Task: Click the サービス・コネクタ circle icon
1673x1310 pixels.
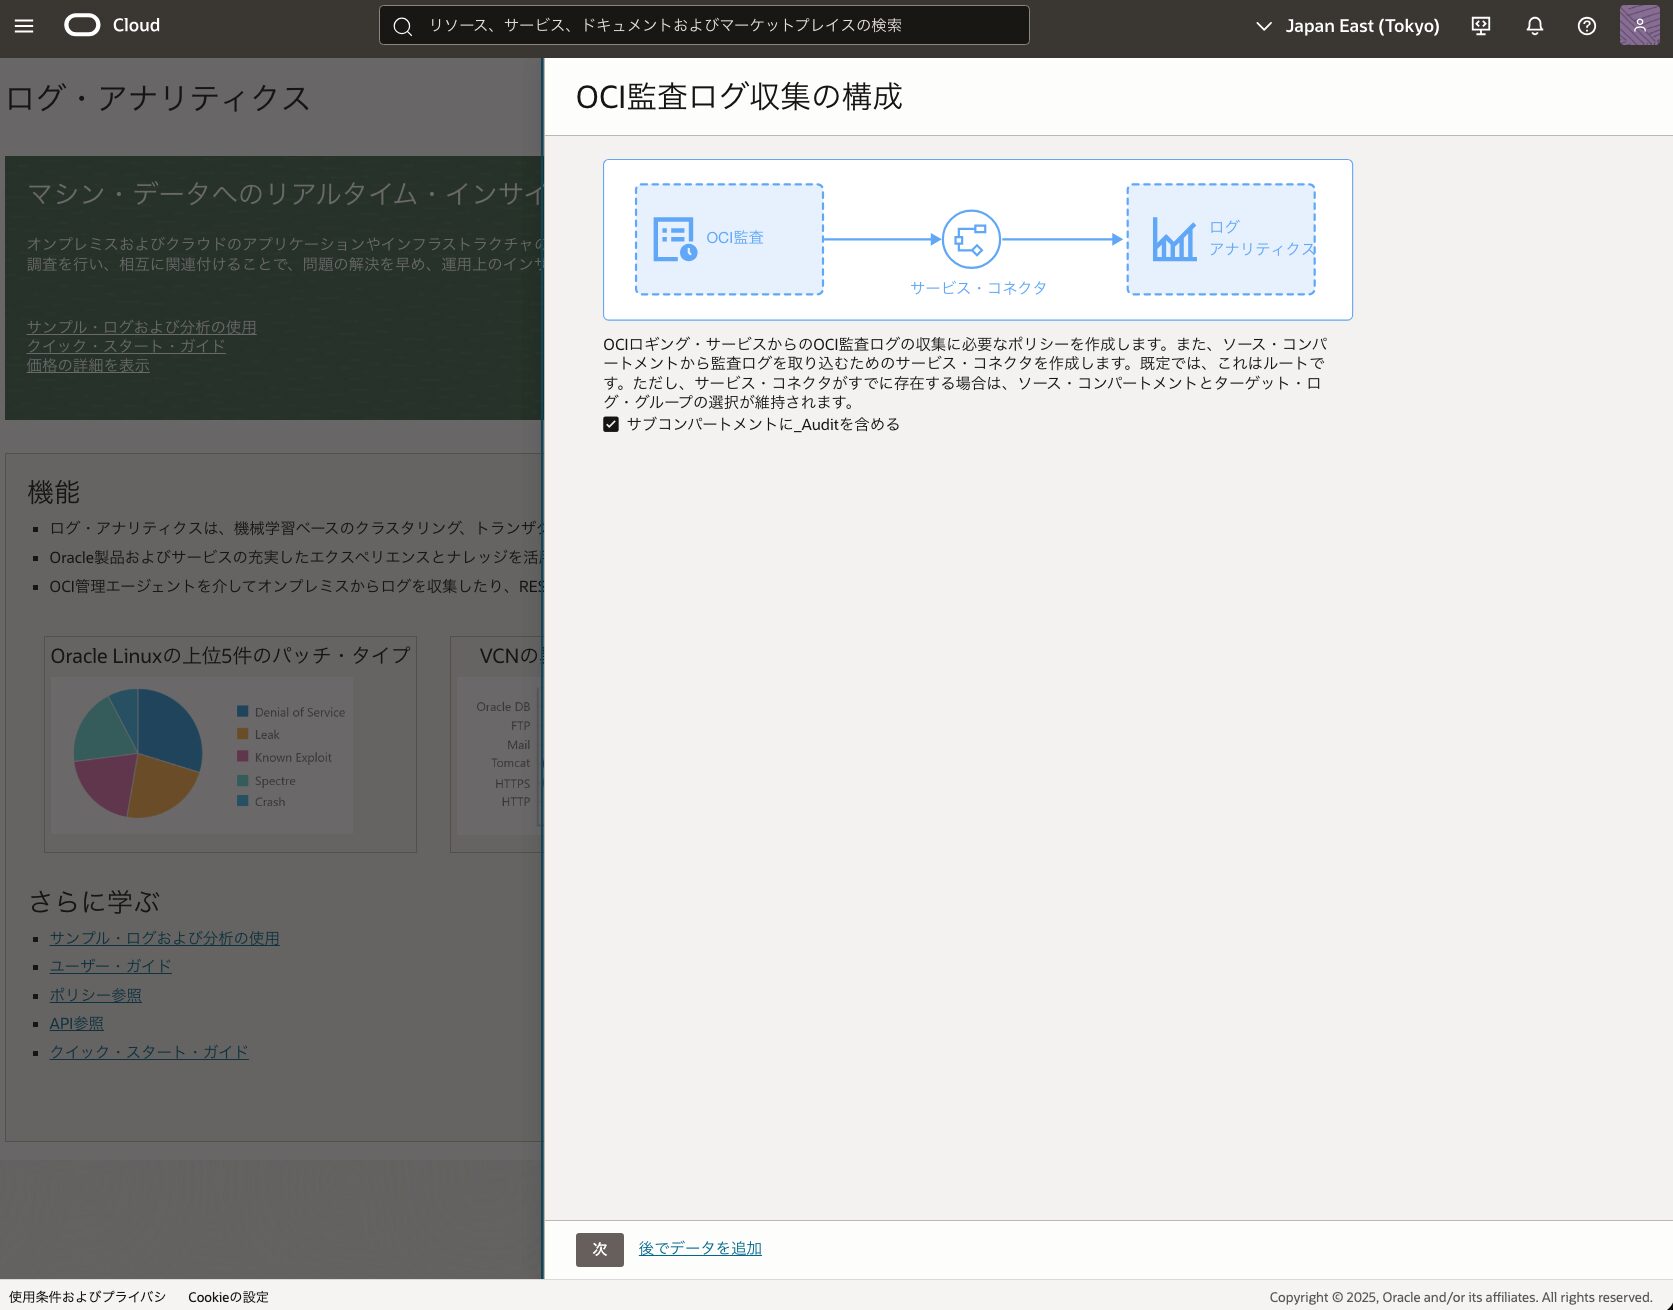Action: click(971, 239)
